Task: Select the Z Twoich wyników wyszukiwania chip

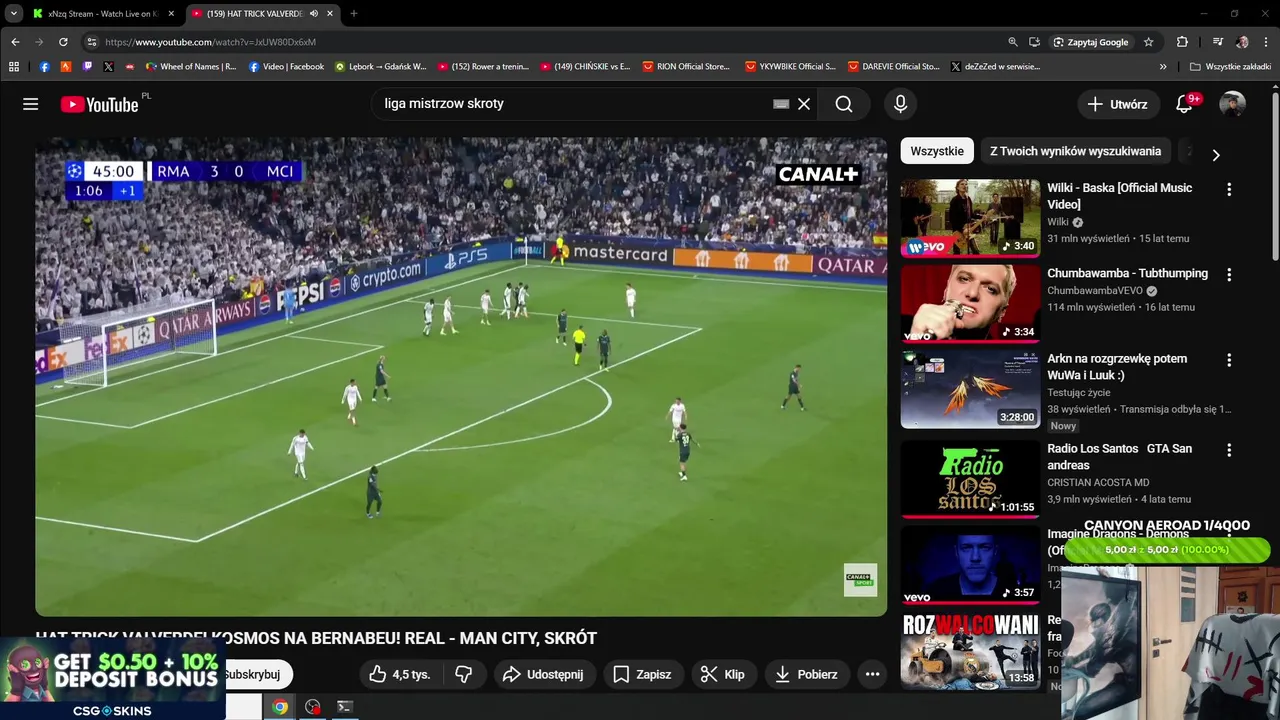Action: click(x=1075, y=151)
